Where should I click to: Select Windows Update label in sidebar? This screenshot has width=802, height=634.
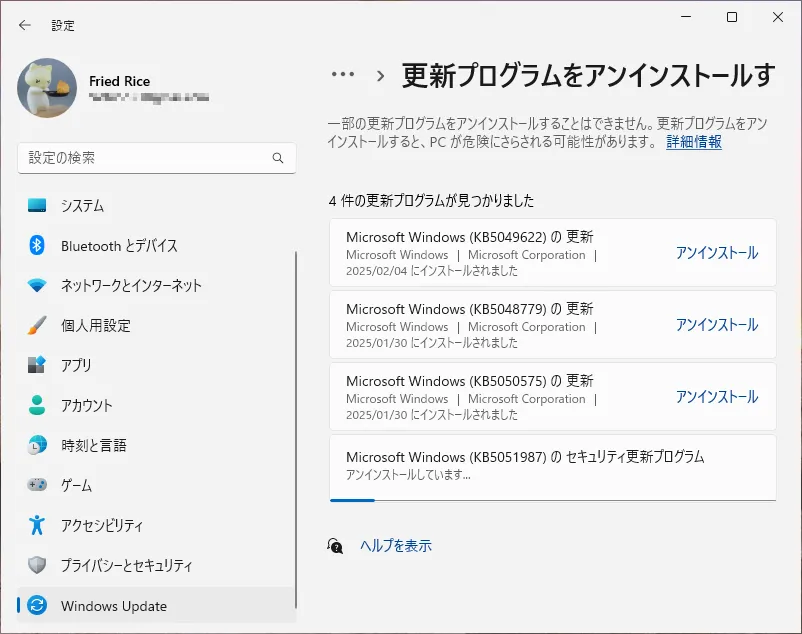pyautogui.click(x=114, y=606)
